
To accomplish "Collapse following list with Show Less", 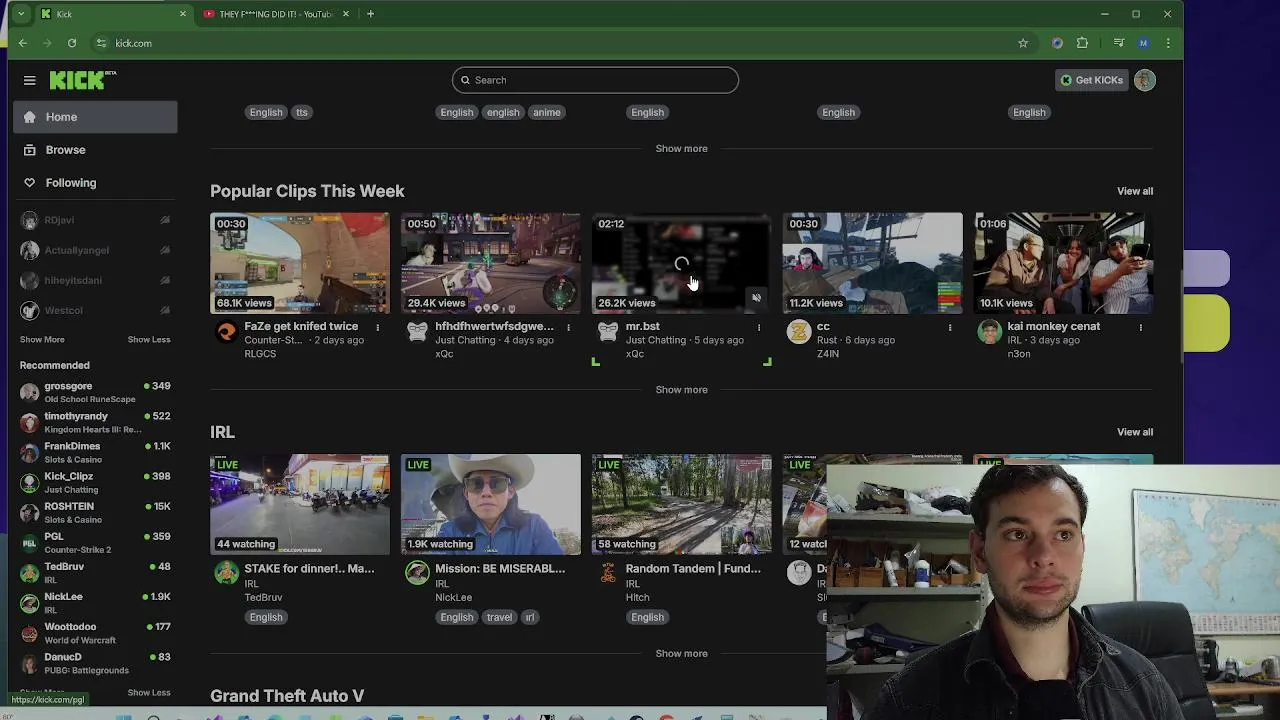I will pyautogui.click(x=149, y=340).
